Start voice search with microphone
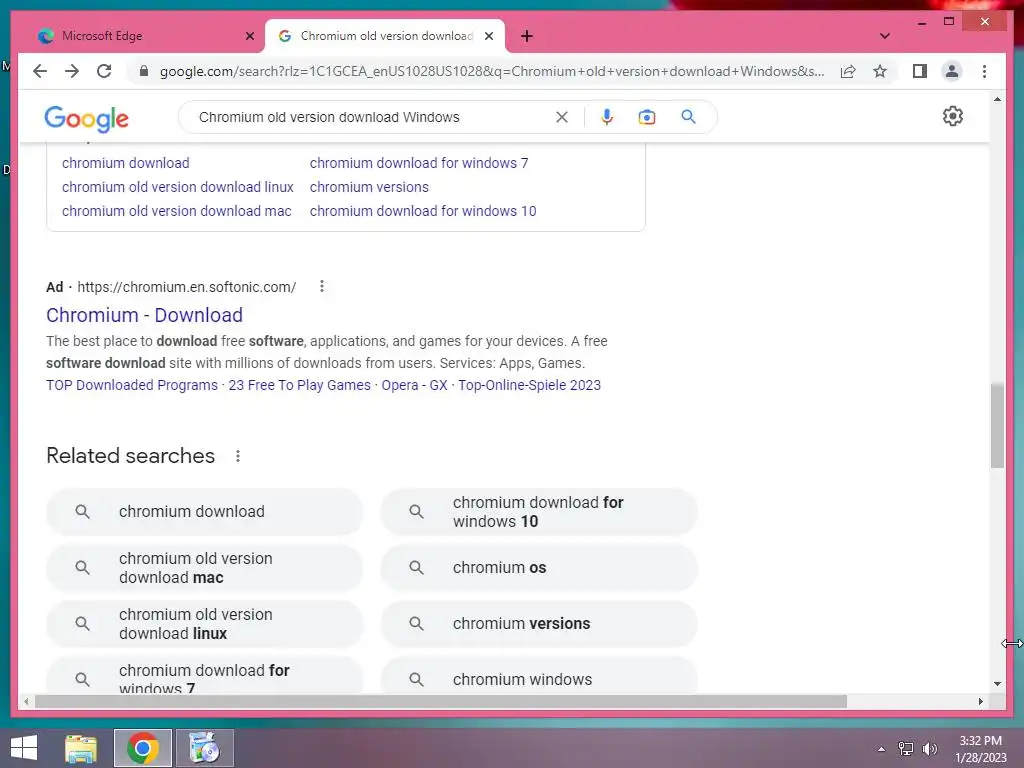This screenshot has width=1024, height=768. tap(607, 117)
